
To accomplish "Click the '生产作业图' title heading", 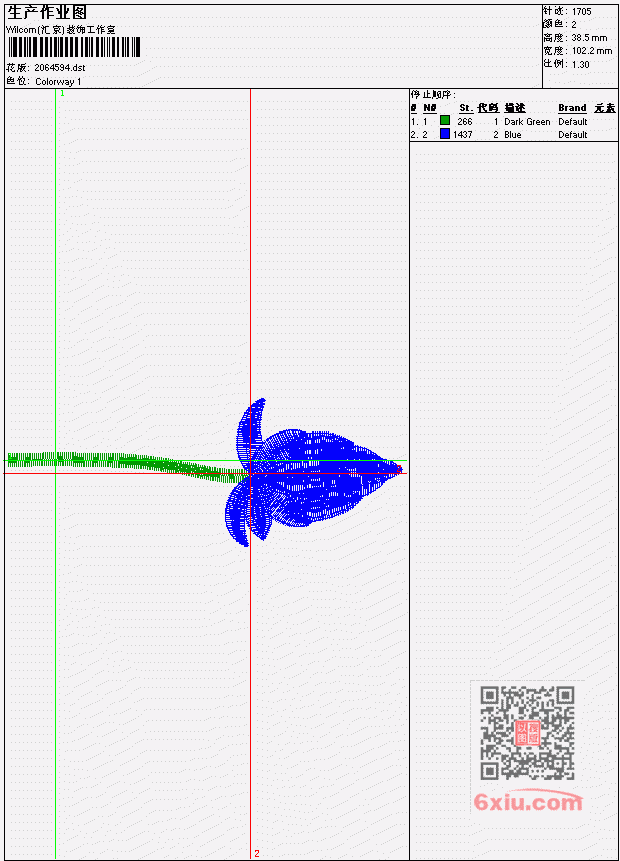I will tap(47, 12).
